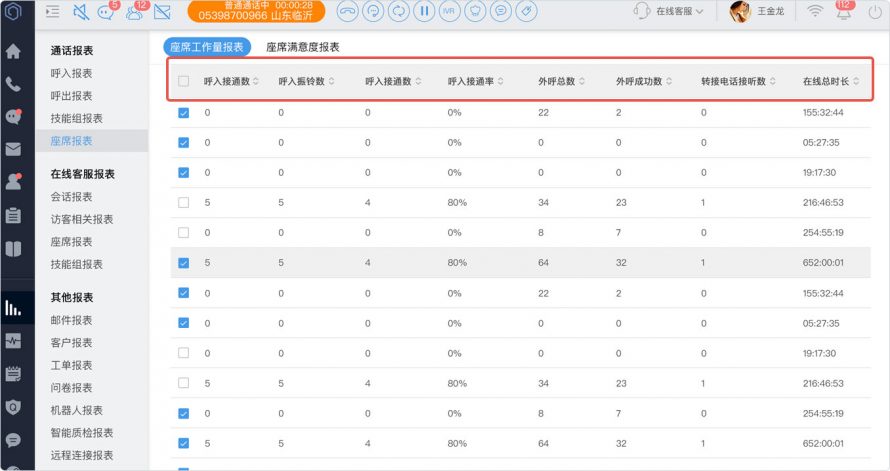Collapse the sidebar menu with the list icon
Image resolution: width=890 pixels, height=471 pixels.
(x=52, y=11)
